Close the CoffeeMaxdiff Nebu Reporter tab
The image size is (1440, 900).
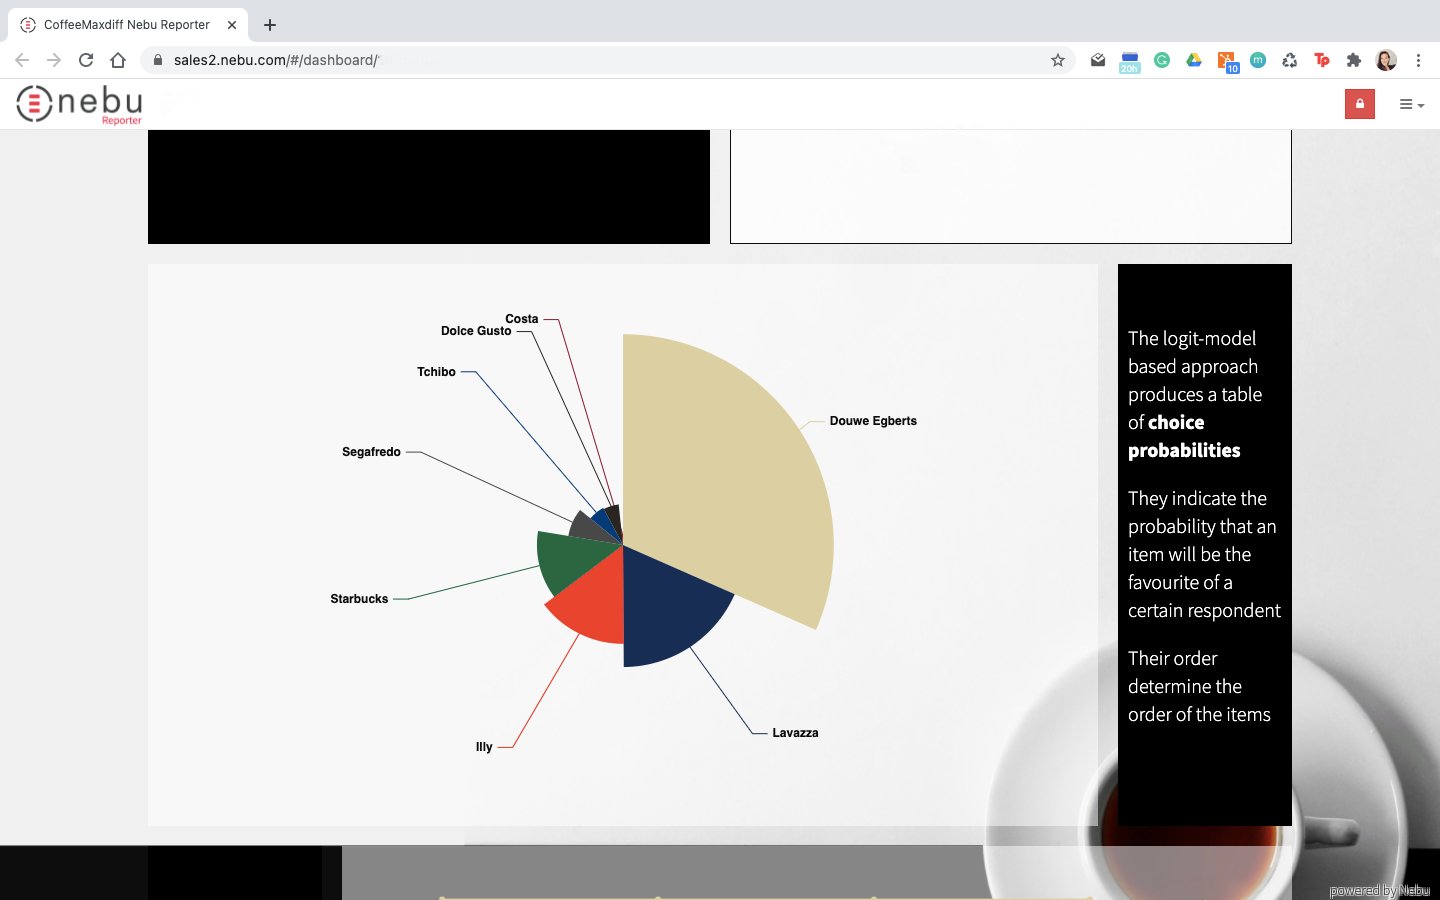232,25
